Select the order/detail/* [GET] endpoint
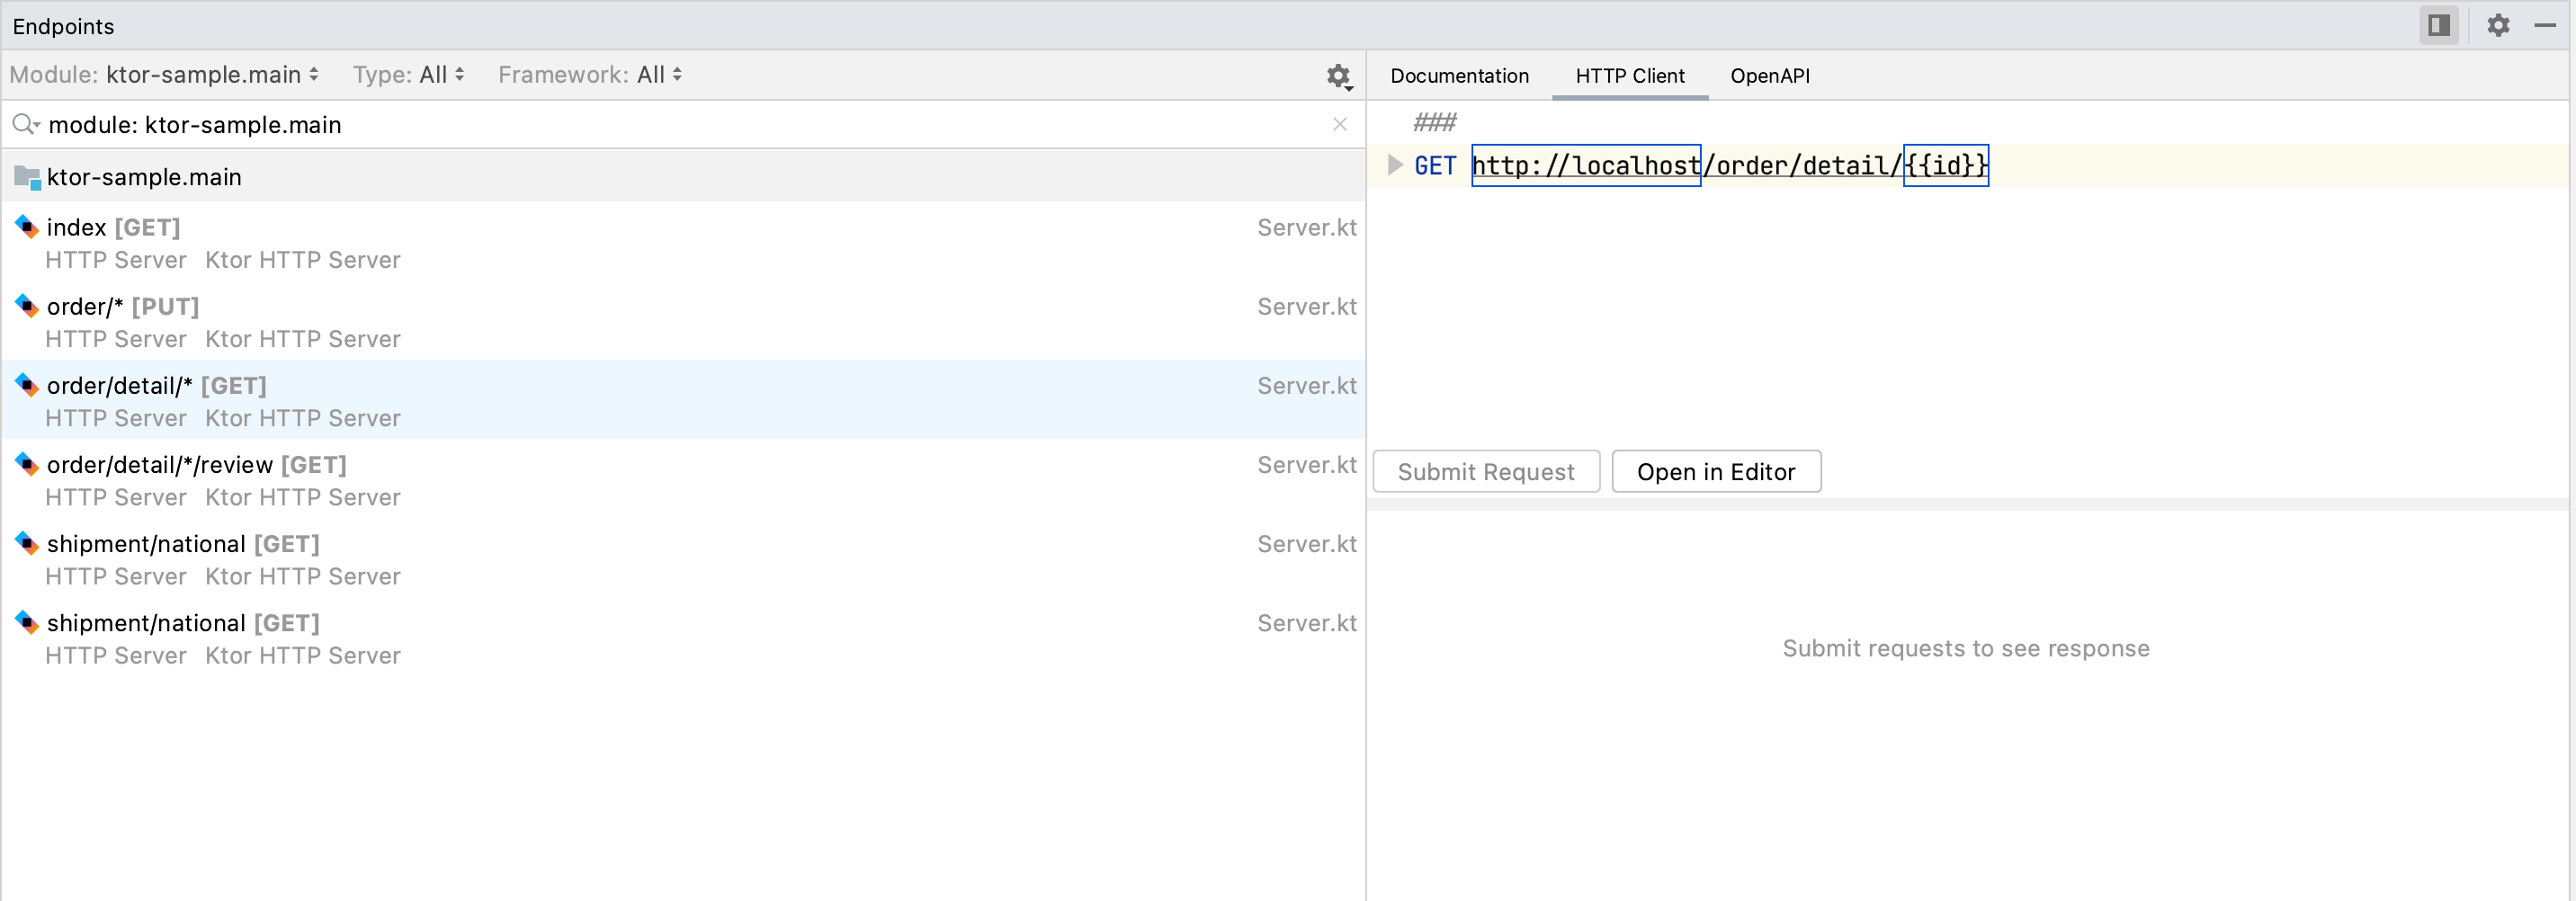 pos(683,401)
